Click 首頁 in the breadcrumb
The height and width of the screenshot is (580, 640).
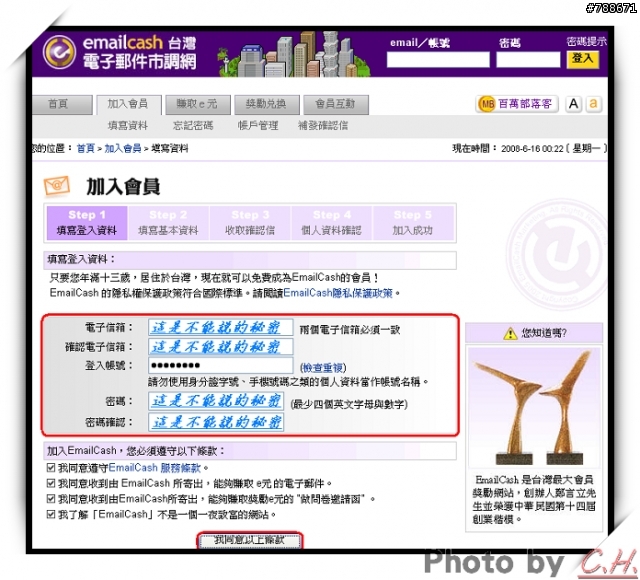click(86, 148)
